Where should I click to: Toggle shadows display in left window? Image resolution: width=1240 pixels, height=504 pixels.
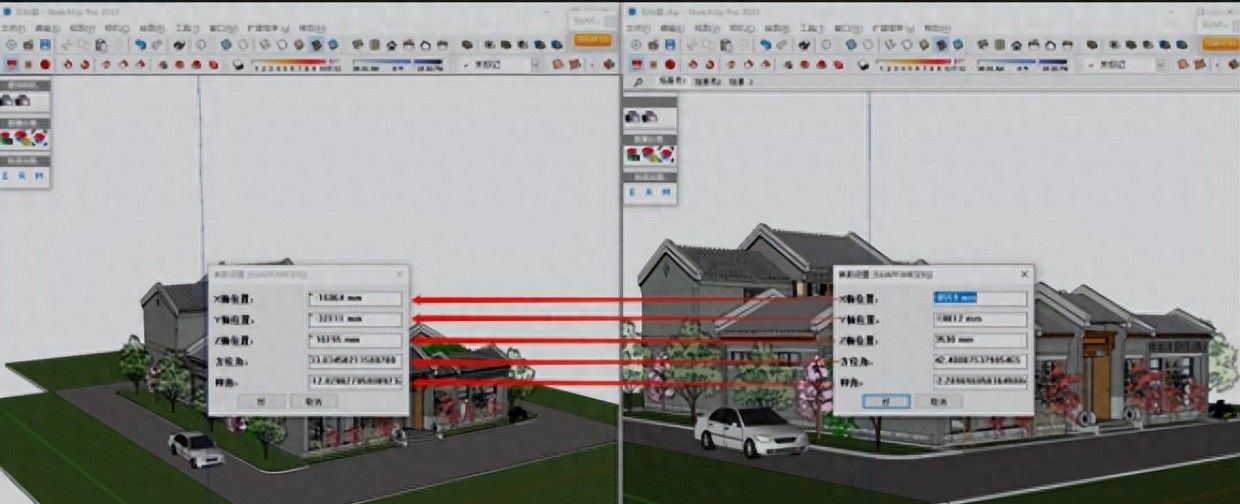[239, 65]
